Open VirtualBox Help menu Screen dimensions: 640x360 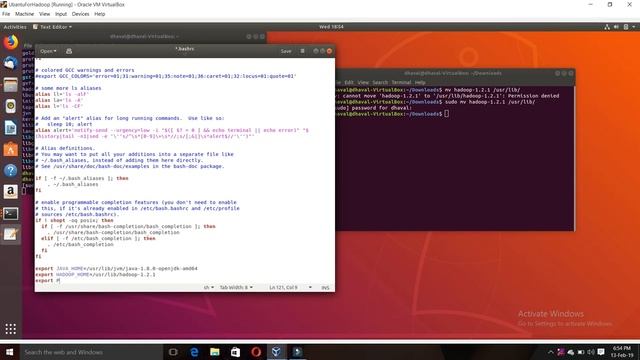100,14
